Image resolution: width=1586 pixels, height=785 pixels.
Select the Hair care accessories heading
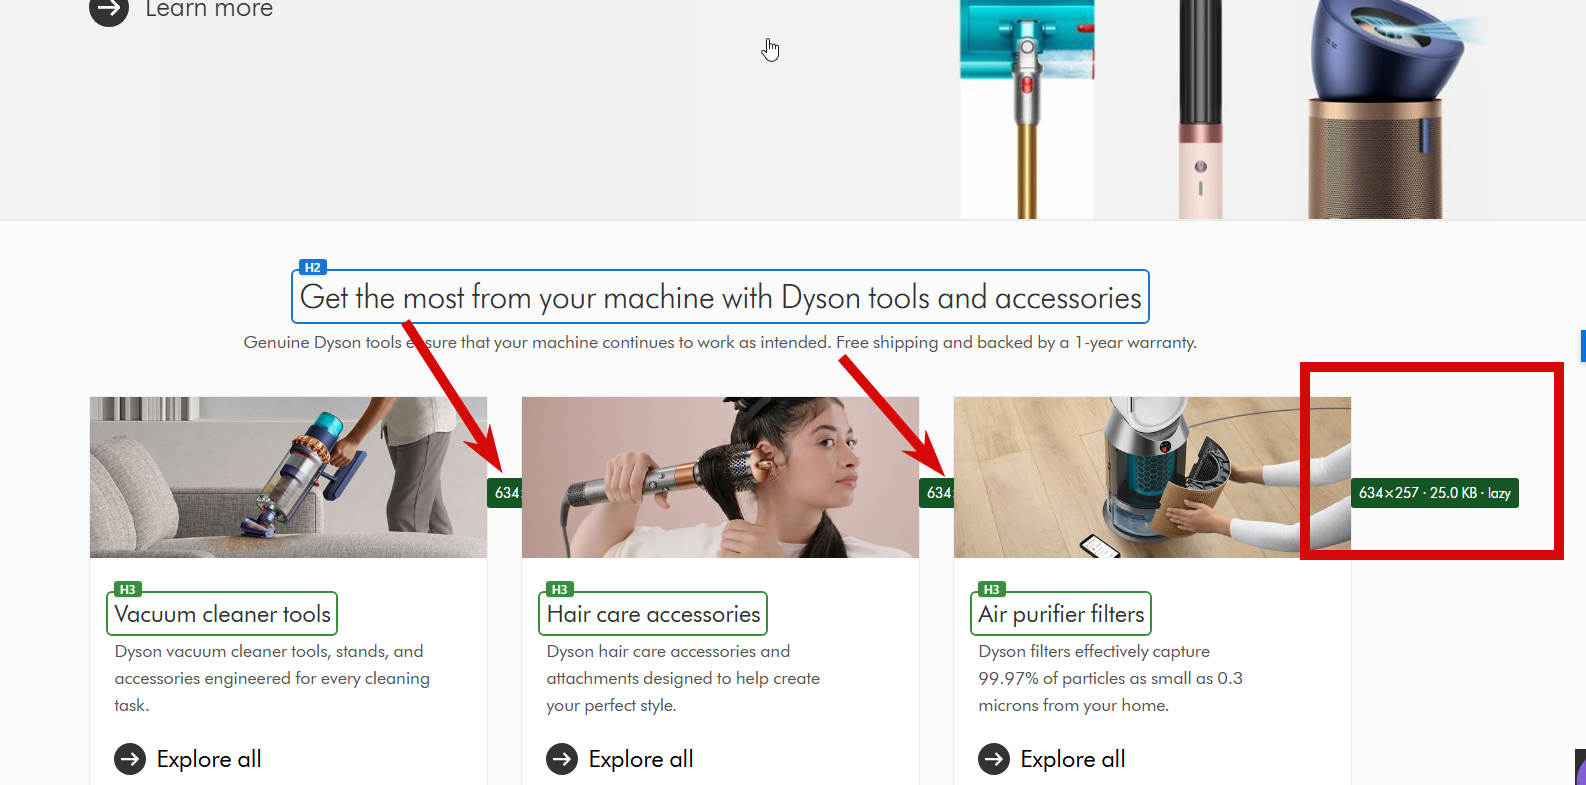[x=653, y=614]
